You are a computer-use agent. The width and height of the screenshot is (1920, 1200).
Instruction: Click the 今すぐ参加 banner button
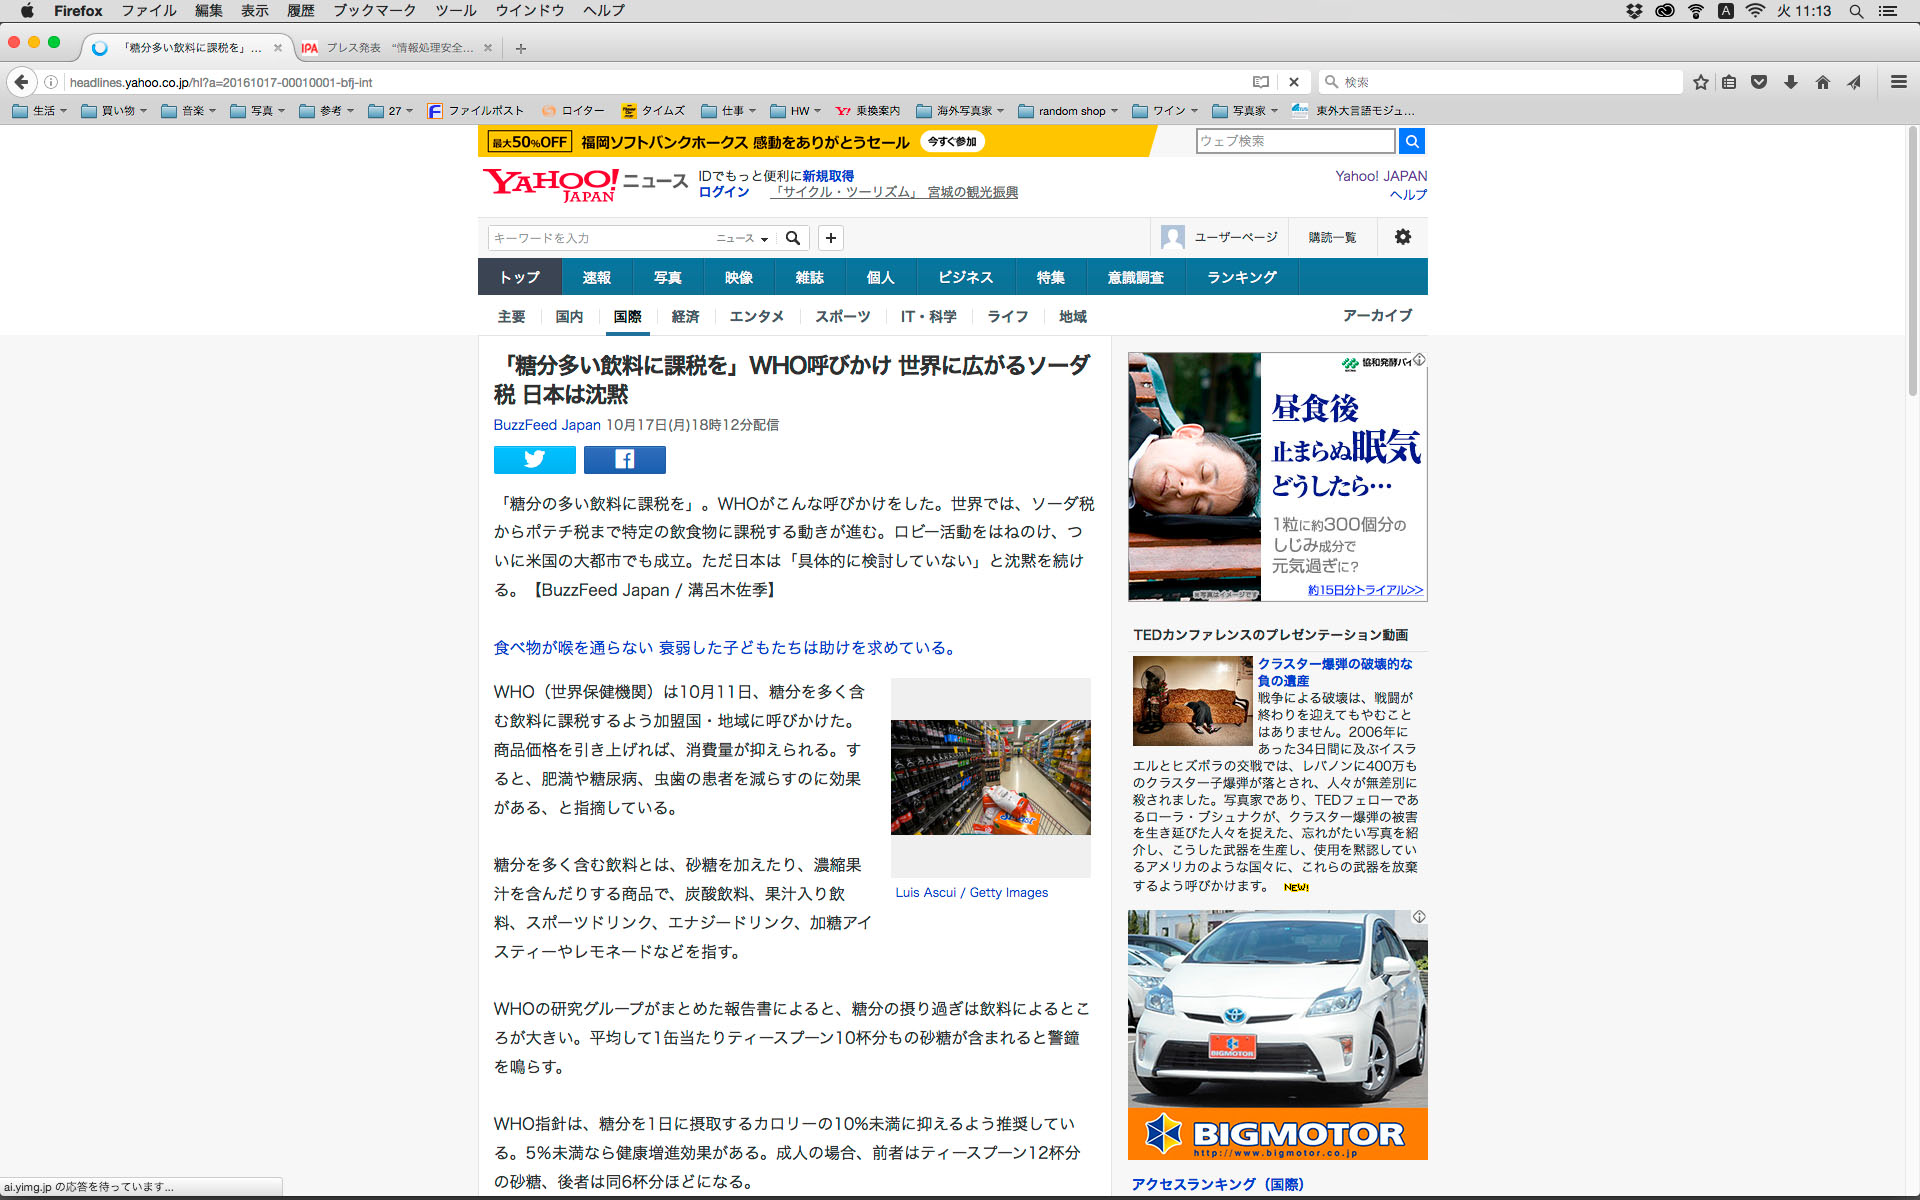tap(951, 142)
